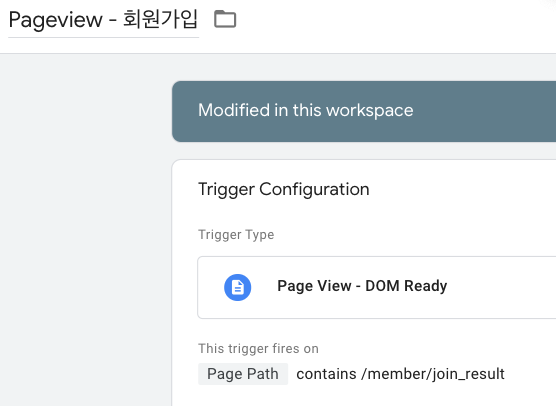Select the Trigger Configuration heading
556x406 pixels.
284,189
